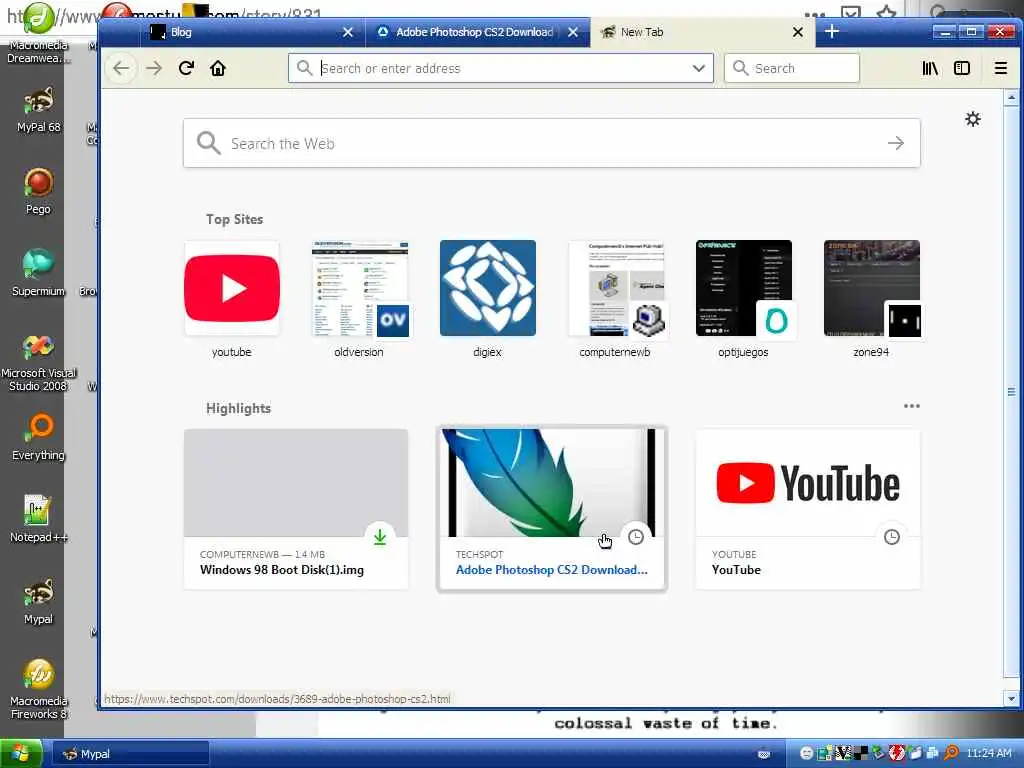This screenshot has height=768, width=1024.
Task: Open New Tab preferences gear
Action: (x=973, y=119)
